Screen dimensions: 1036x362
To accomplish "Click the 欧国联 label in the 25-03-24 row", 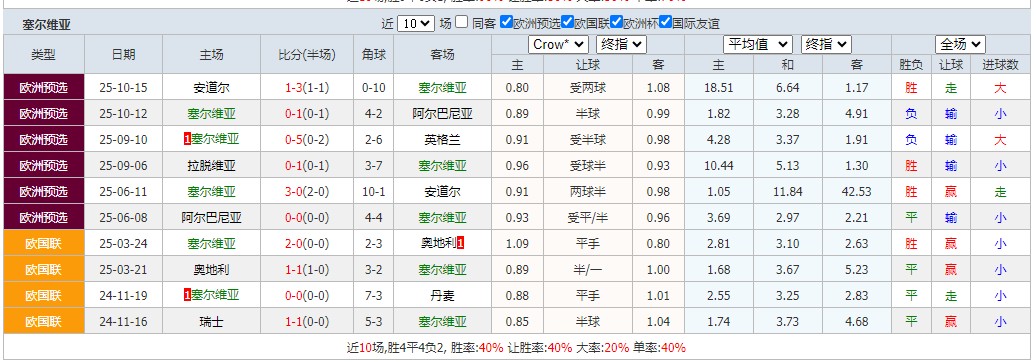I will click(x=44, y=244).
